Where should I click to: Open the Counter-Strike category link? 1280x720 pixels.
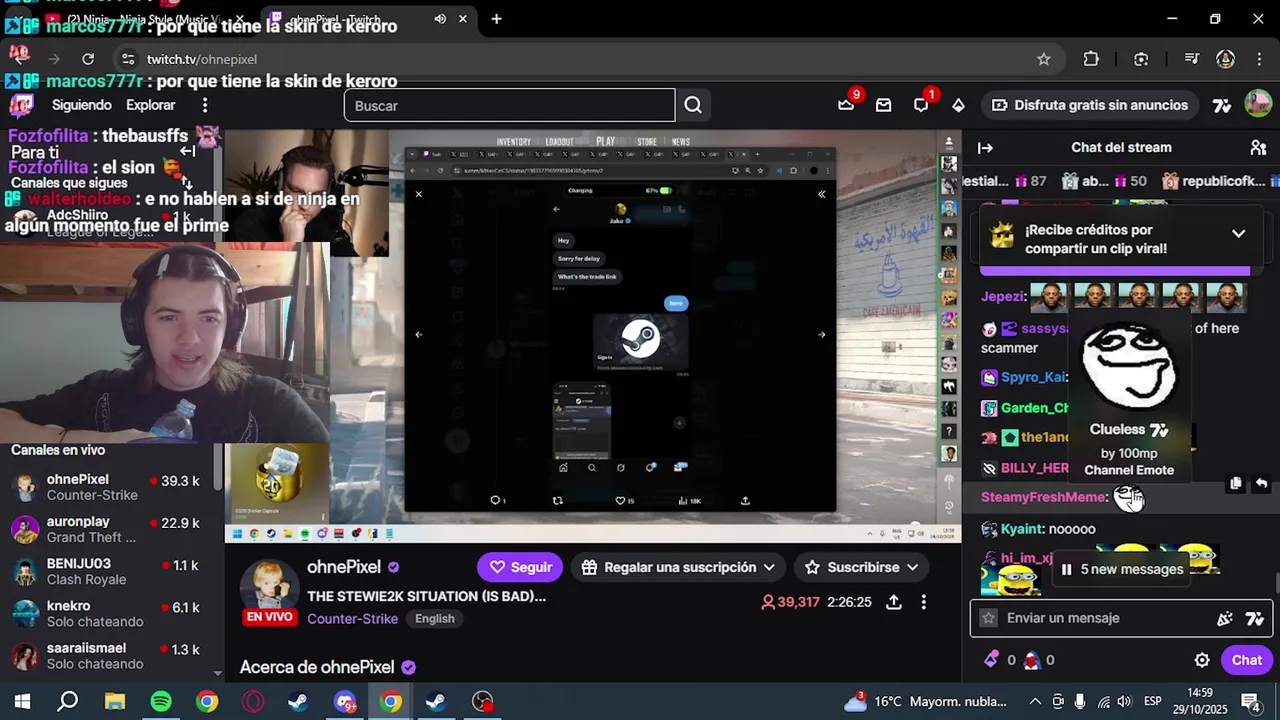[x=352, y=618]
